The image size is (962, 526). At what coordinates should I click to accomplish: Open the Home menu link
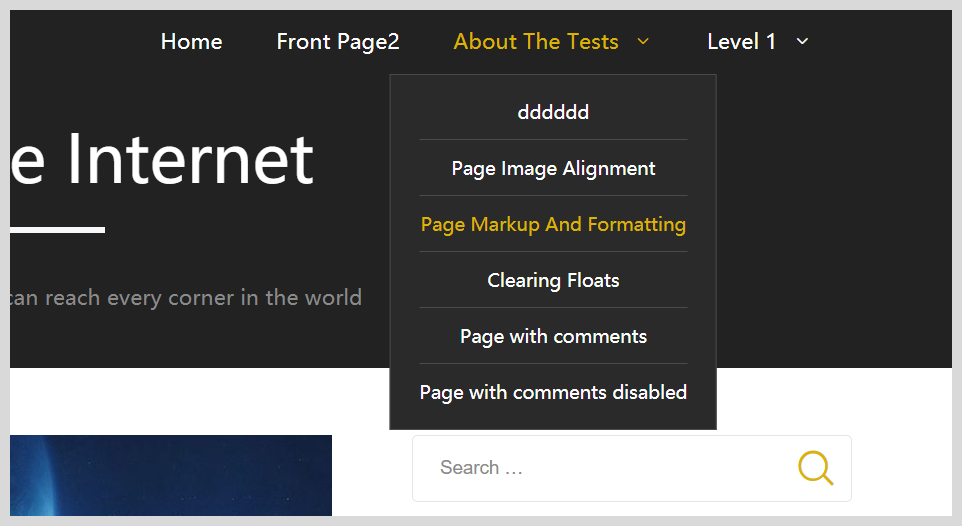click(x=191, y=42)
